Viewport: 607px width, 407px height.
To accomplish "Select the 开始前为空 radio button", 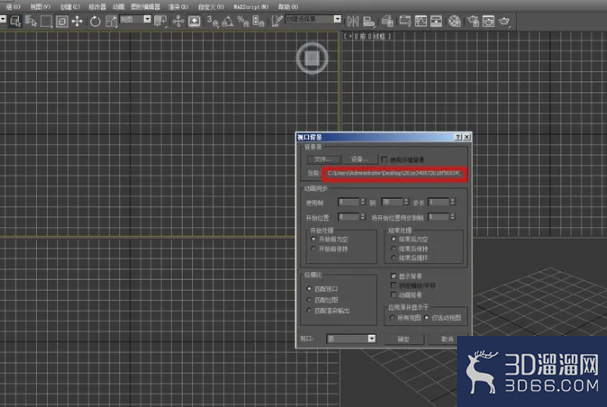I will 314,239.
